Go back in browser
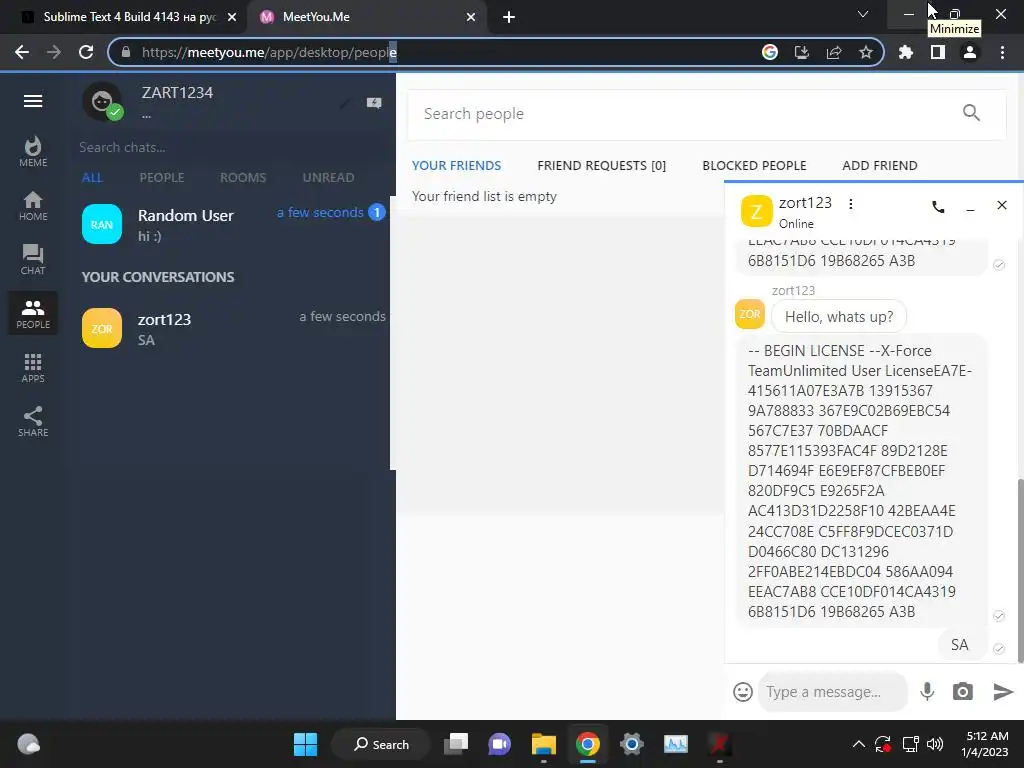This screenshot has width=1024, height=768. [x=22, y=52]
